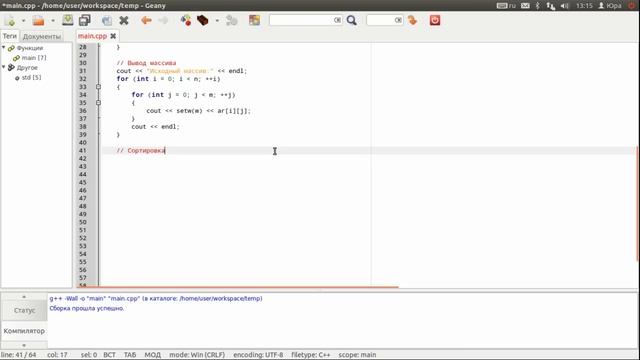640x360 pixels.
Task: Place cursor on the Сортировка comment line
Action: point(141,150)
